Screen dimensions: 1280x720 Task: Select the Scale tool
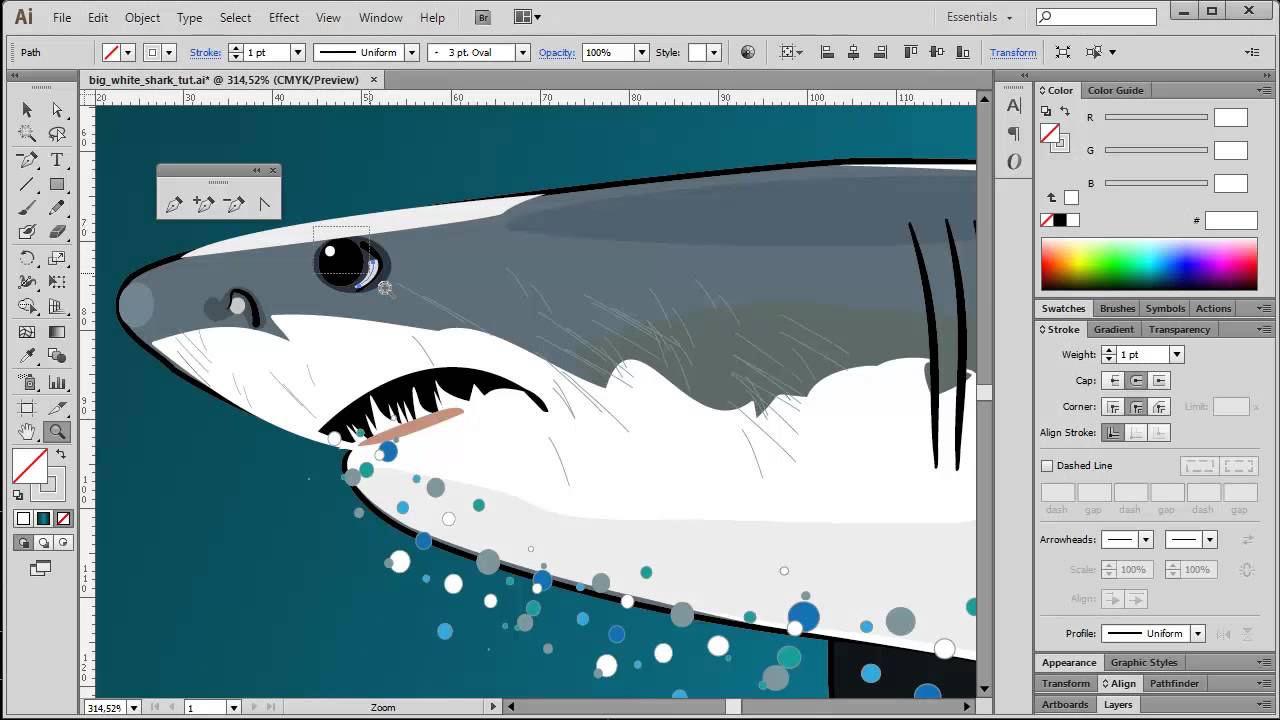(57, 258)
